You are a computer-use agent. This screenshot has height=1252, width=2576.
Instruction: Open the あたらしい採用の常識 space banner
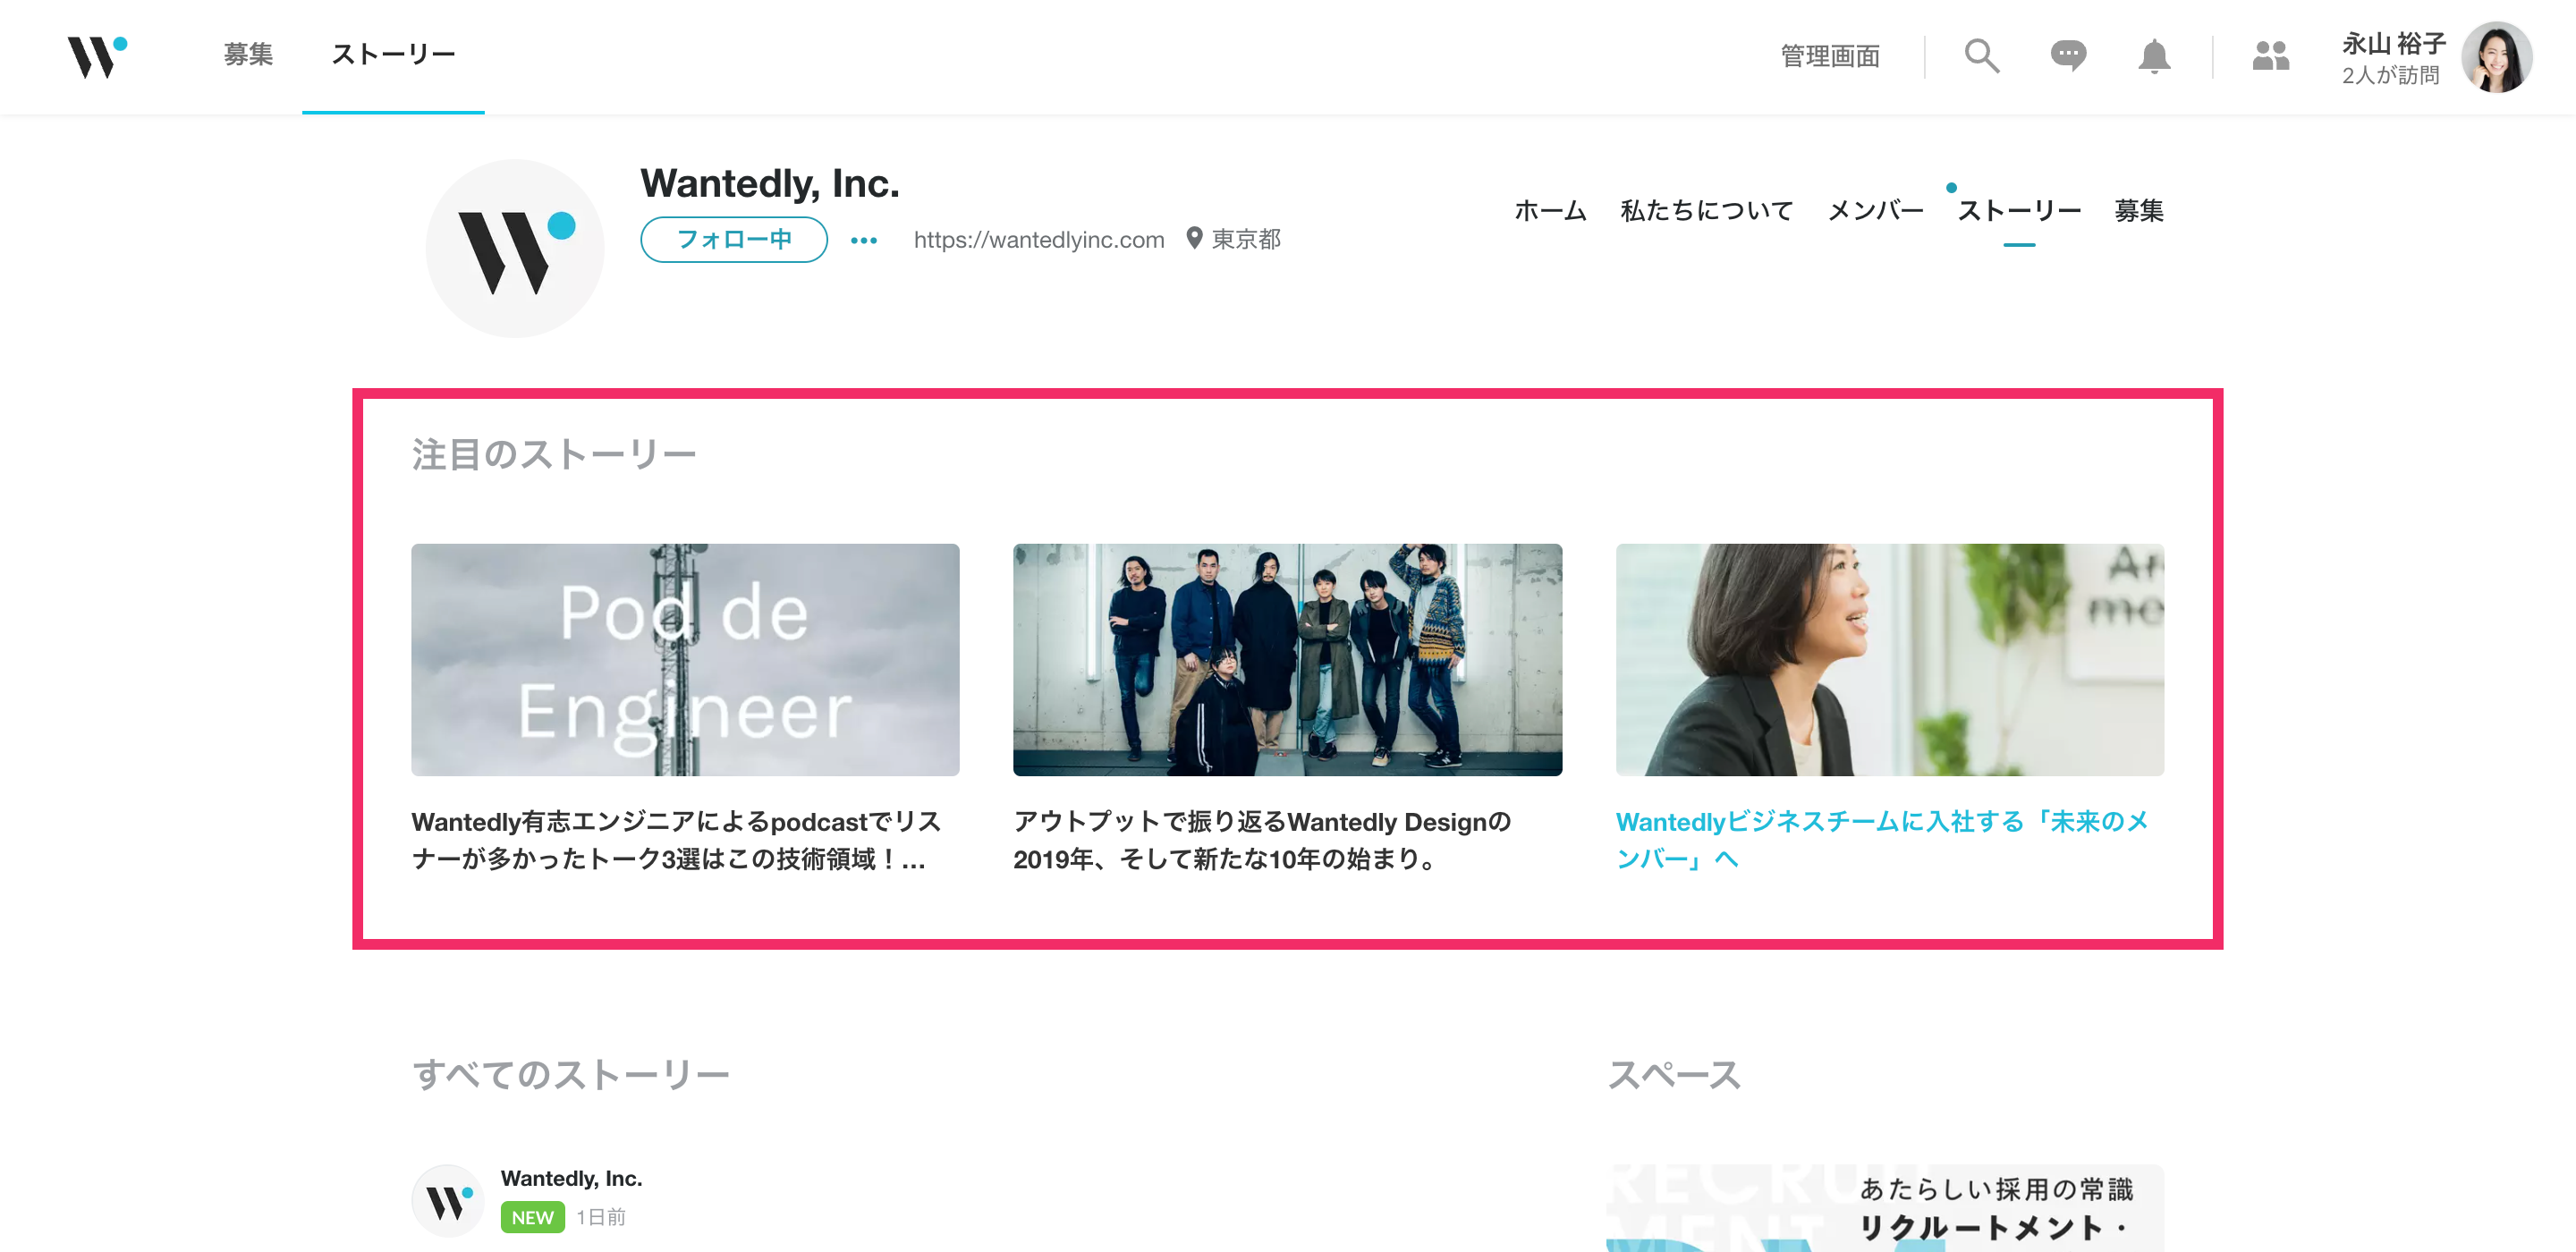[x=1885, y=1208]
